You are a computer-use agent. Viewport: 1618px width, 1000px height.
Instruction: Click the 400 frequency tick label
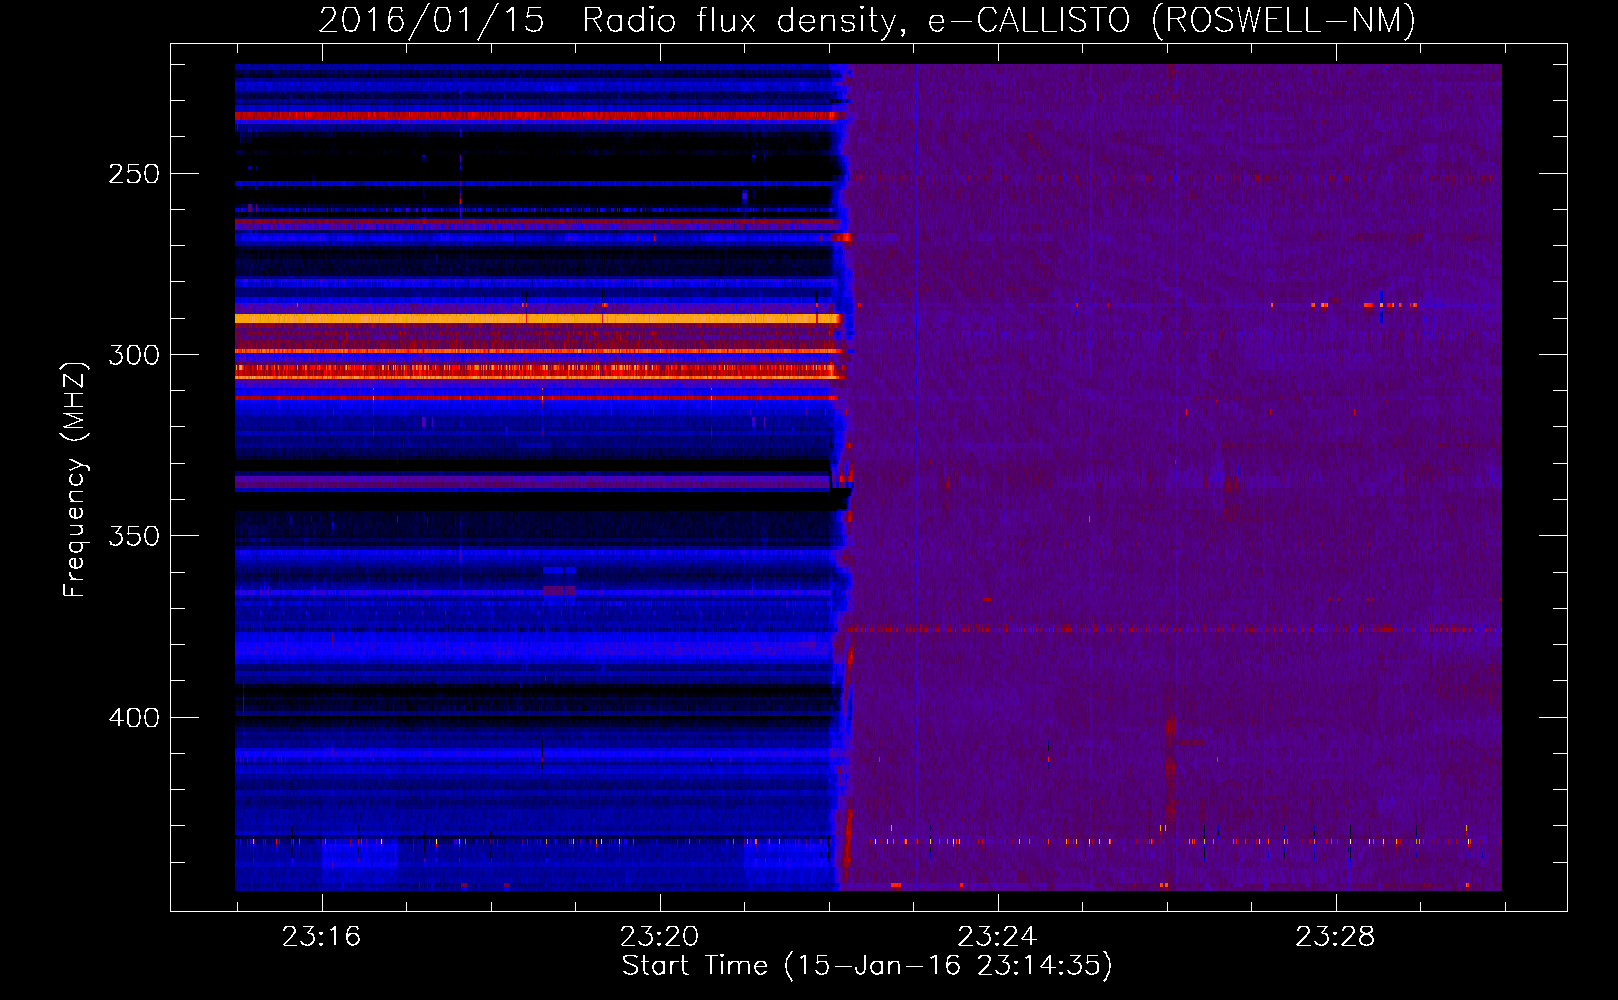[134, 718]
